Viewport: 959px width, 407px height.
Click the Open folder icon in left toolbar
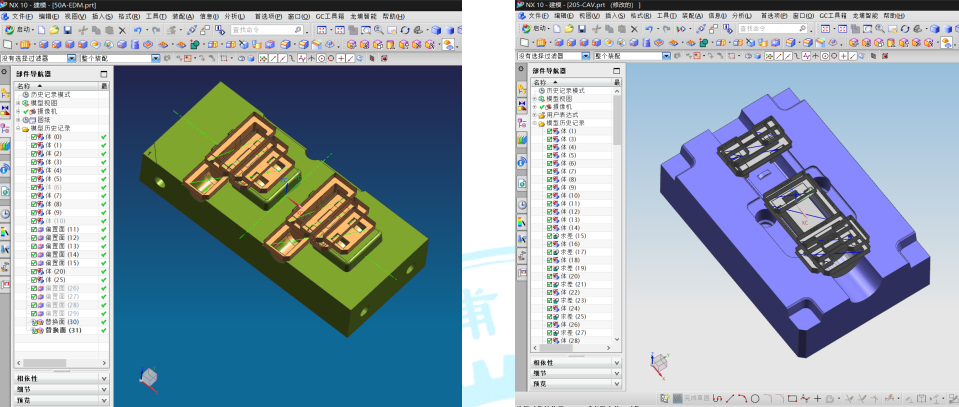coord(52,30)
